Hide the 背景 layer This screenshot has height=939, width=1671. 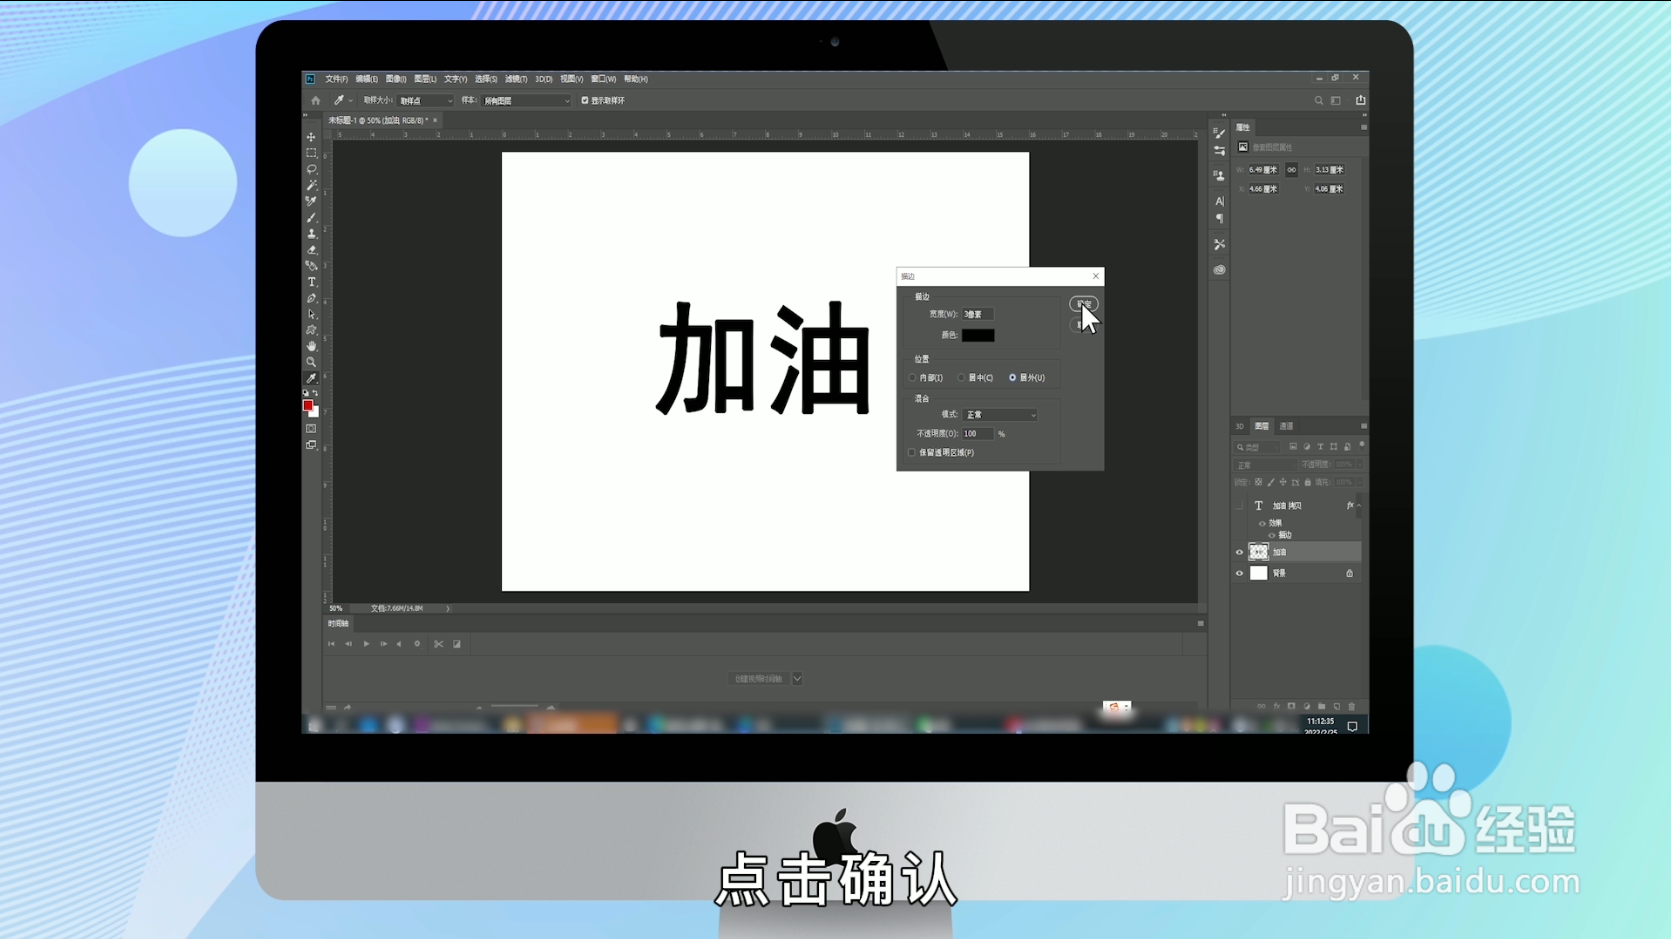[x=1239, y=573]
